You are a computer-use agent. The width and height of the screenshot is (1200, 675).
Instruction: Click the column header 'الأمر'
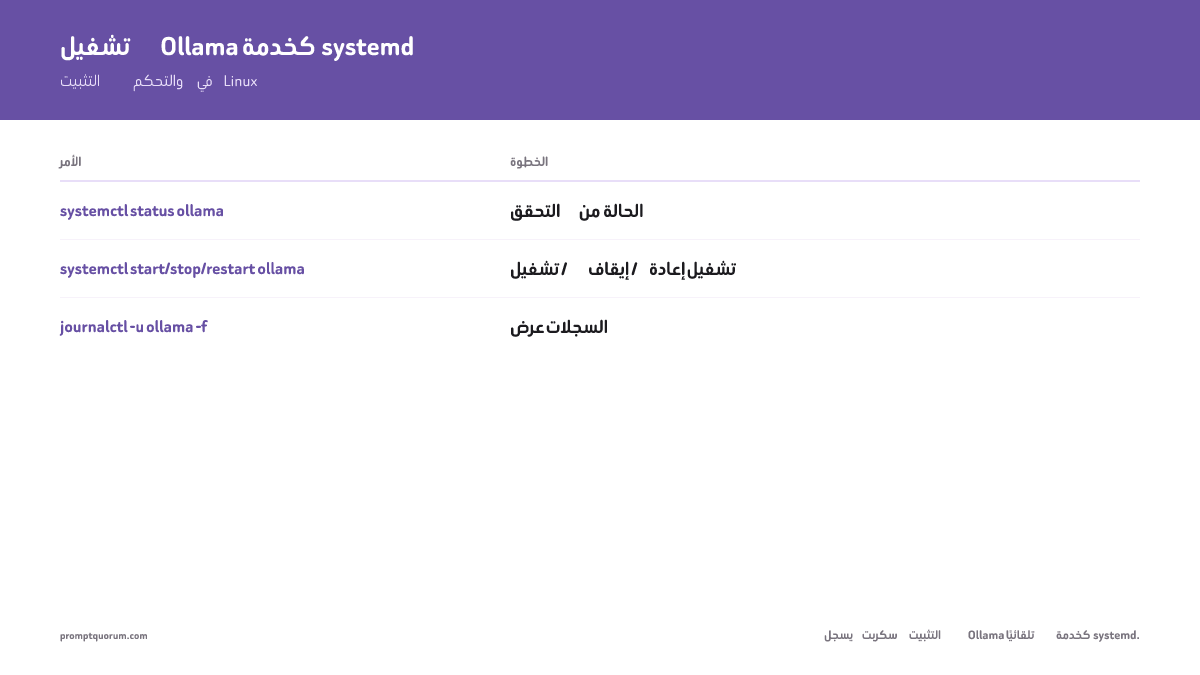pos(70,161)
